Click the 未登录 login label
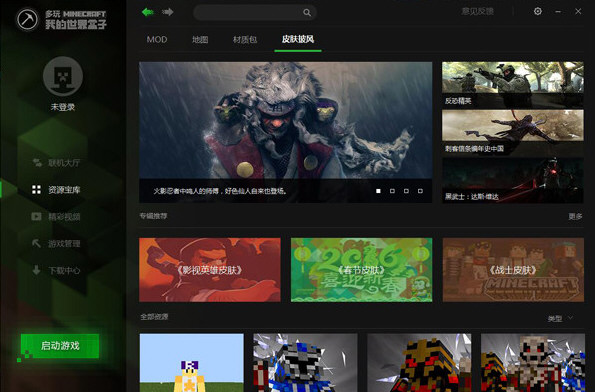This screenshot has height=392, width=595. (63, 107)
